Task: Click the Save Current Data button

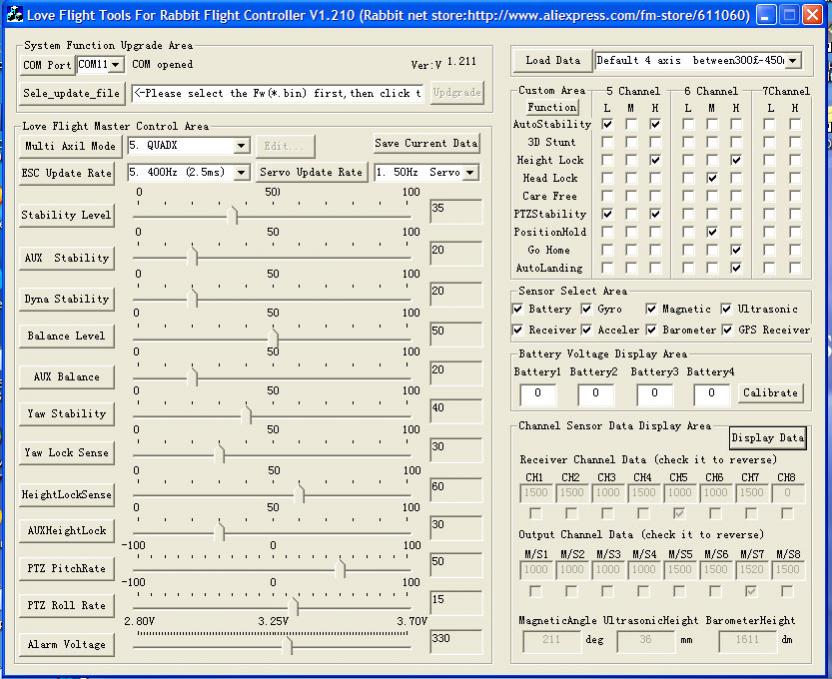Action: click(x=426, y=143)
